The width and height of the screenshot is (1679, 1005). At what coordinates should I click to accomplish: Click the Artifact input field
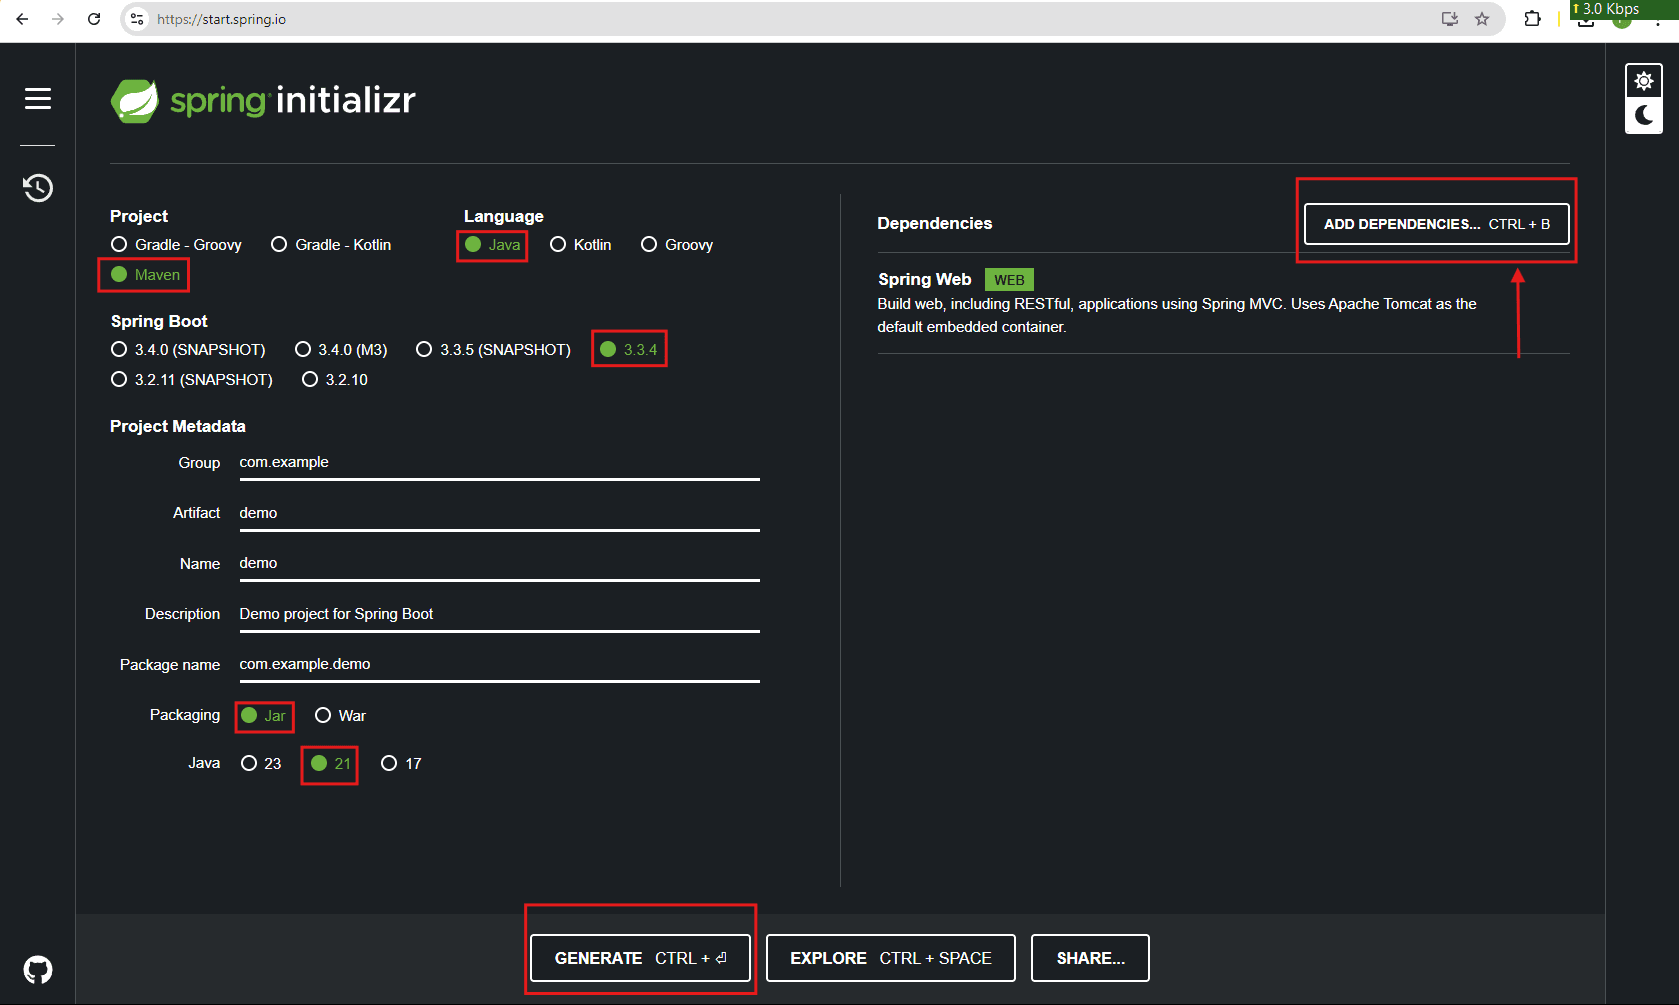tap(499, 513)
